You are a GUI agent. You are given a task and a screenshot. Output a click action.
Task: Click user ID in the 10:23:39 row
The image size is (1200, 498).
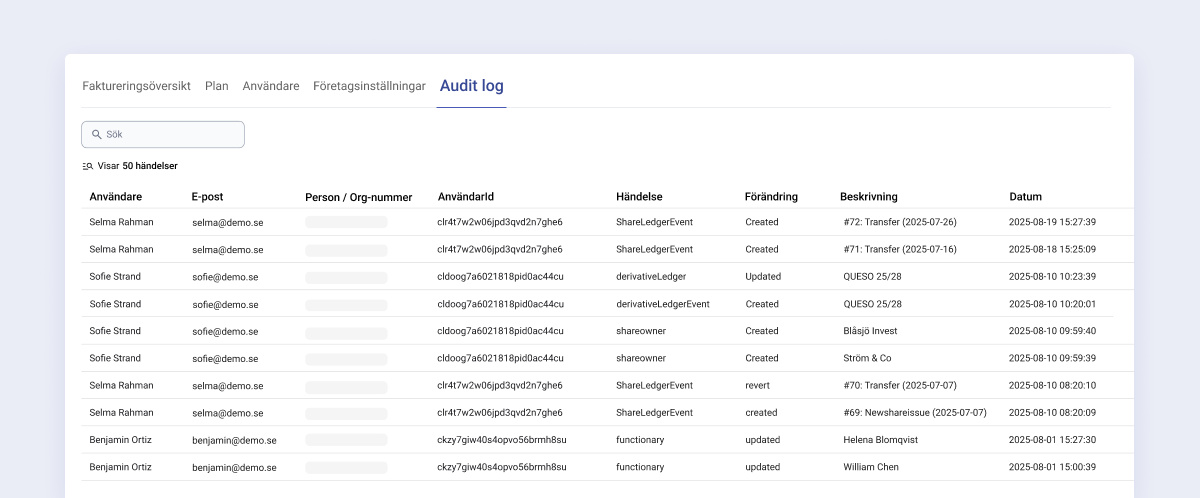501,276
